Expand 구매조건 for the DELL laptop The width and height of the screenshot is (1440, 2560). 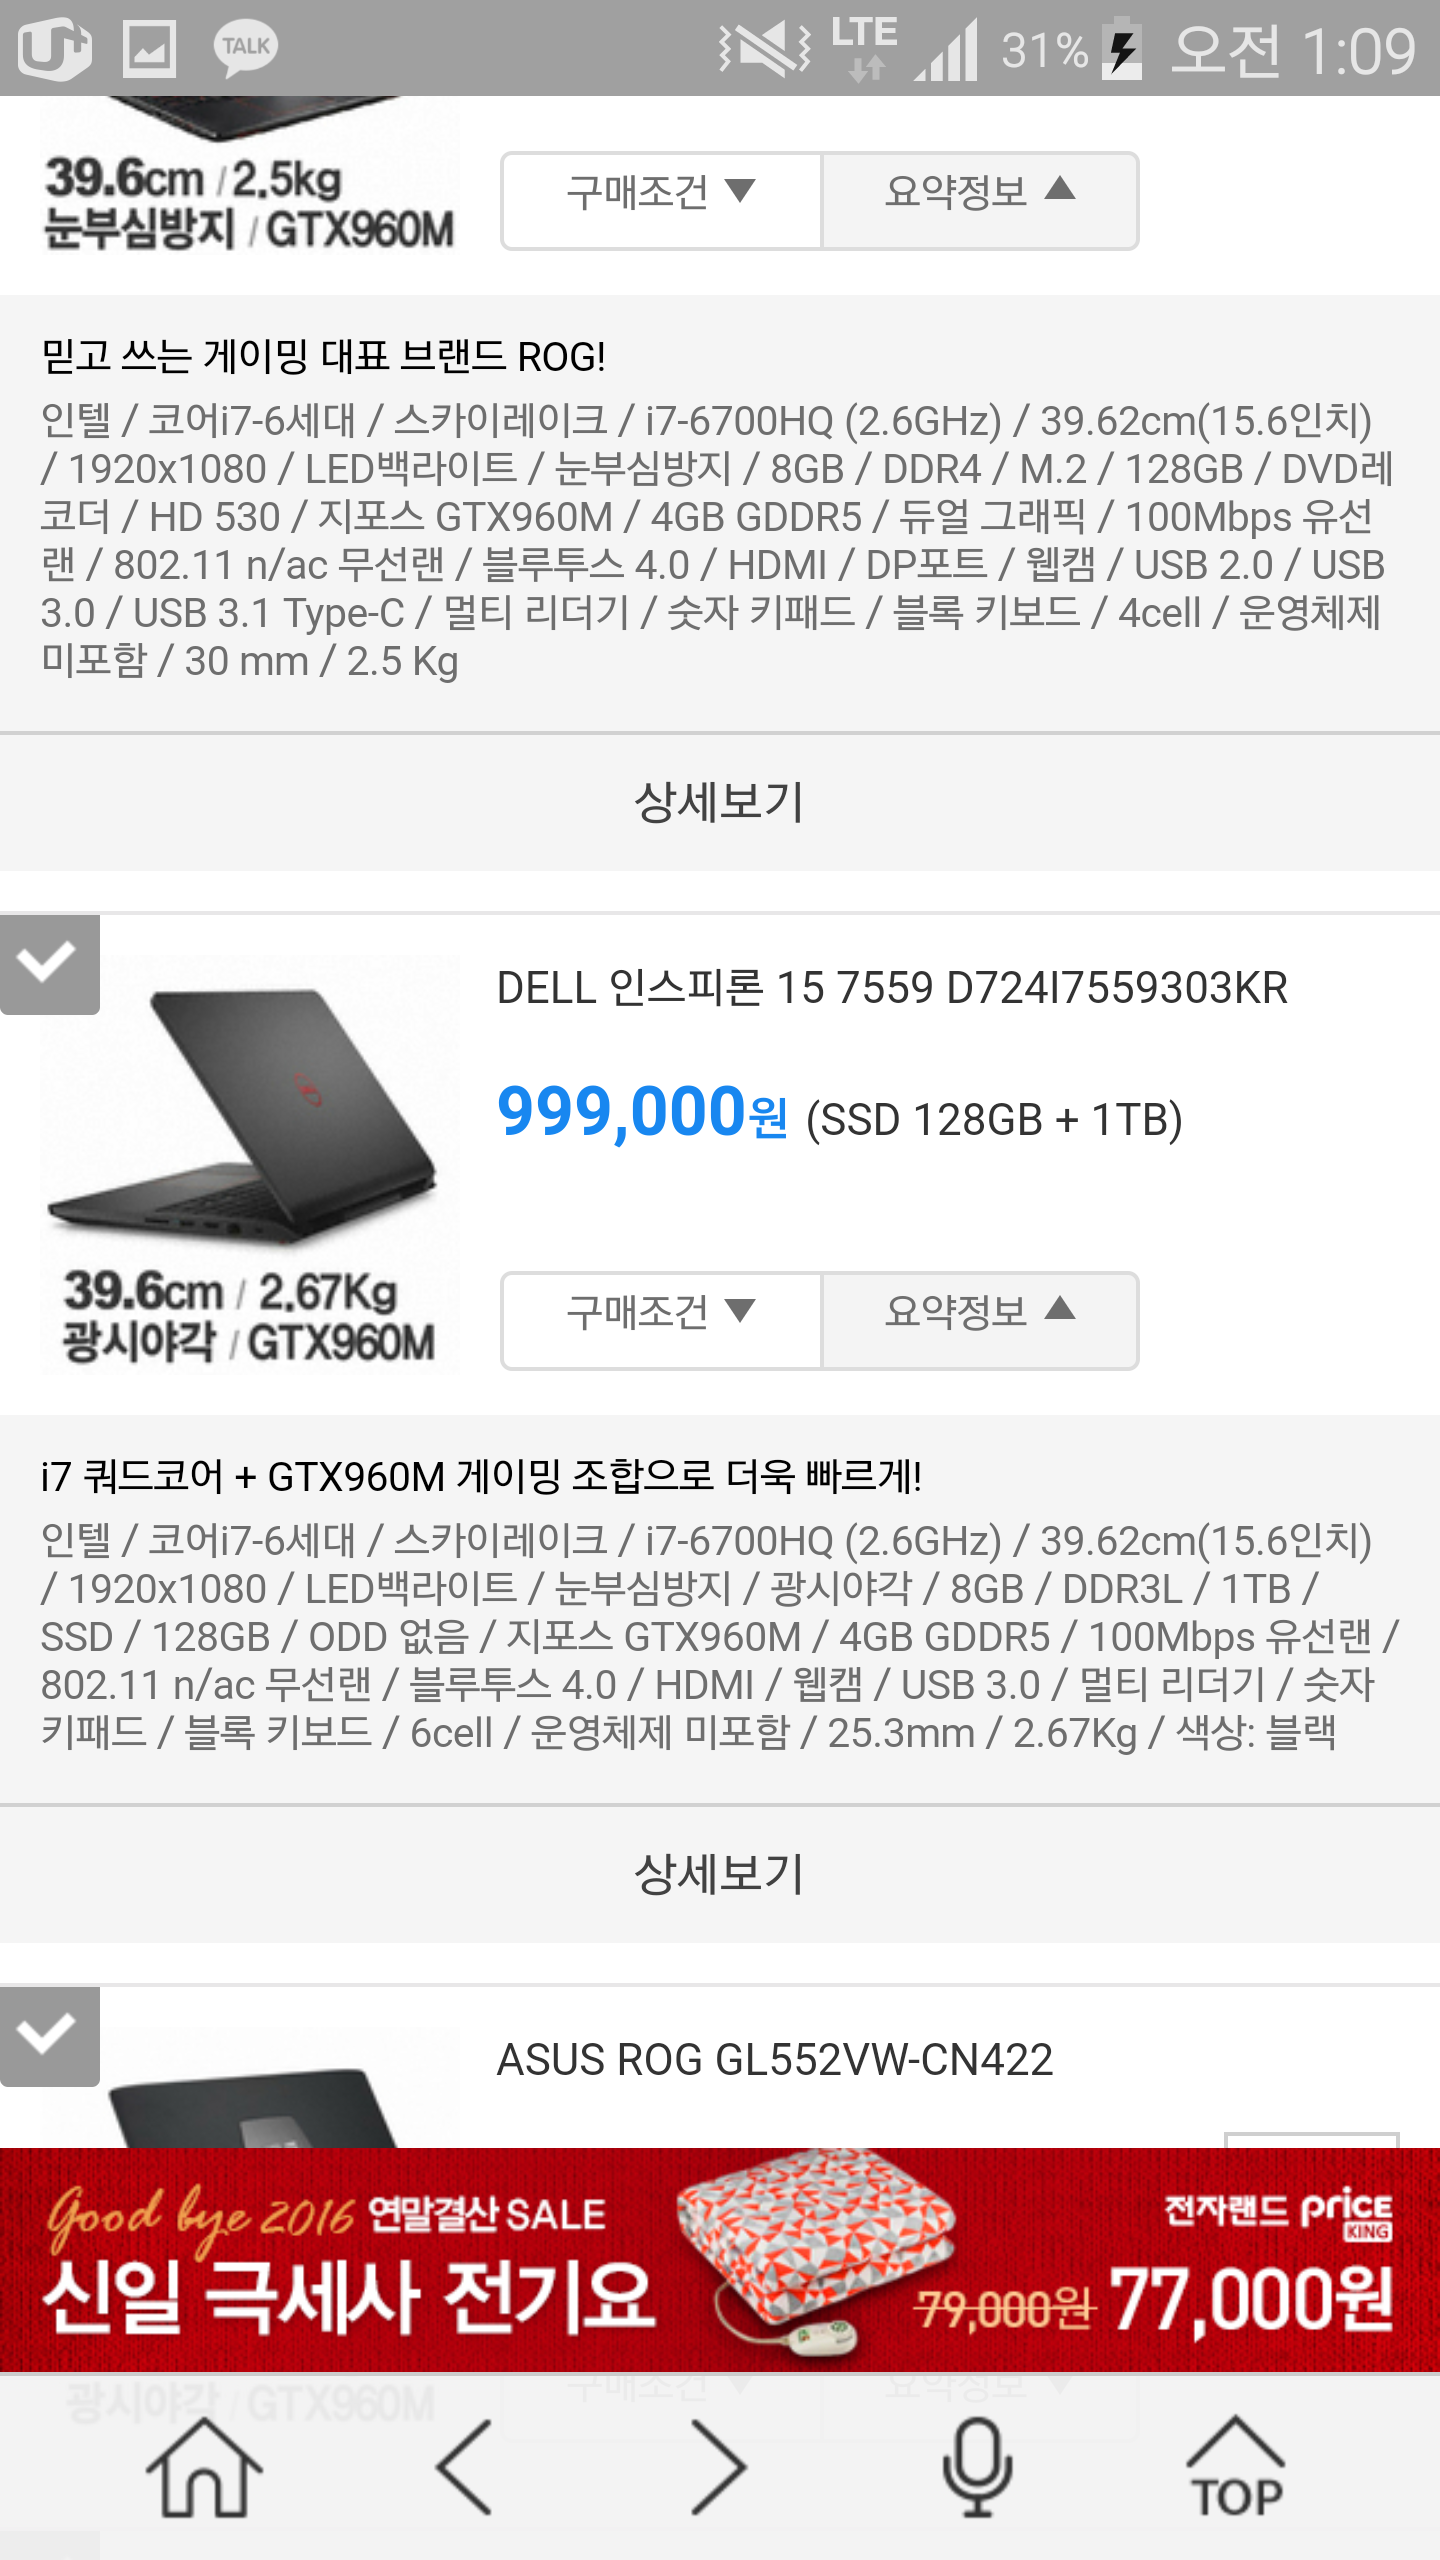click(661, 1320)
